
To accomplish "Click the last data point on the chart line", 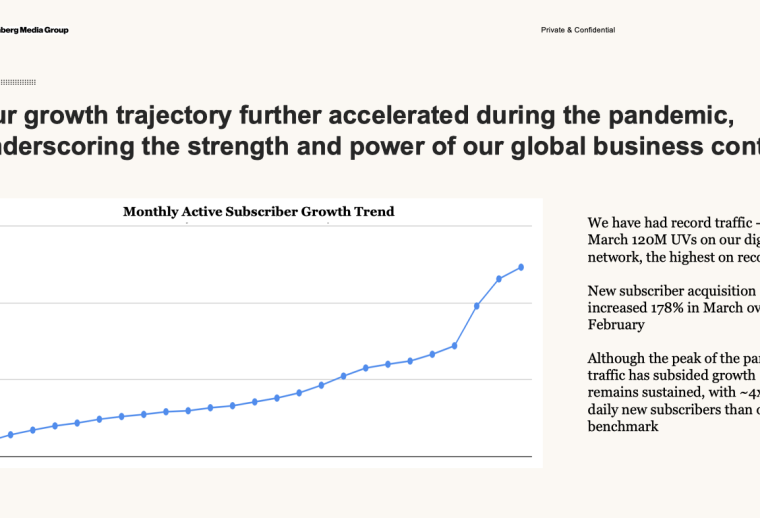I will tap(521, 267).
